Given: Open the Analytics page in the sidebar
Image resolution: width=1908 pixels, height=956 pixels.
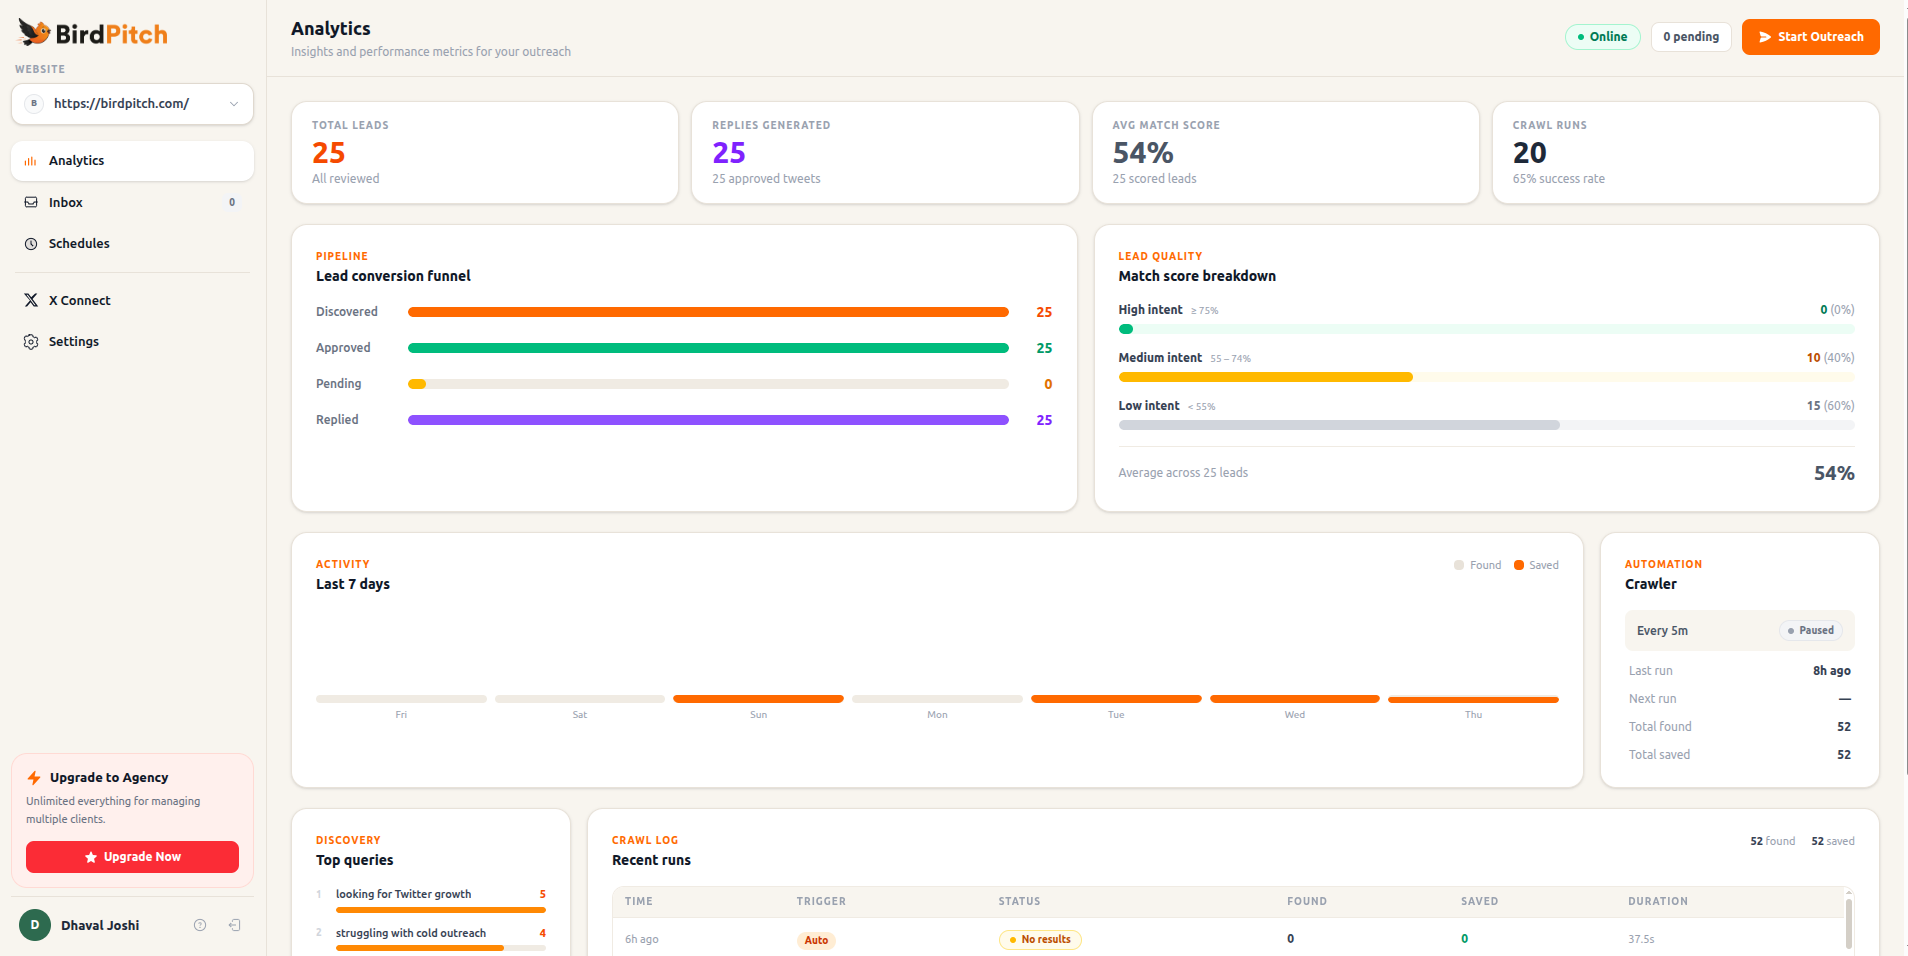Looking at the screenshot, I should coord(132,161).
